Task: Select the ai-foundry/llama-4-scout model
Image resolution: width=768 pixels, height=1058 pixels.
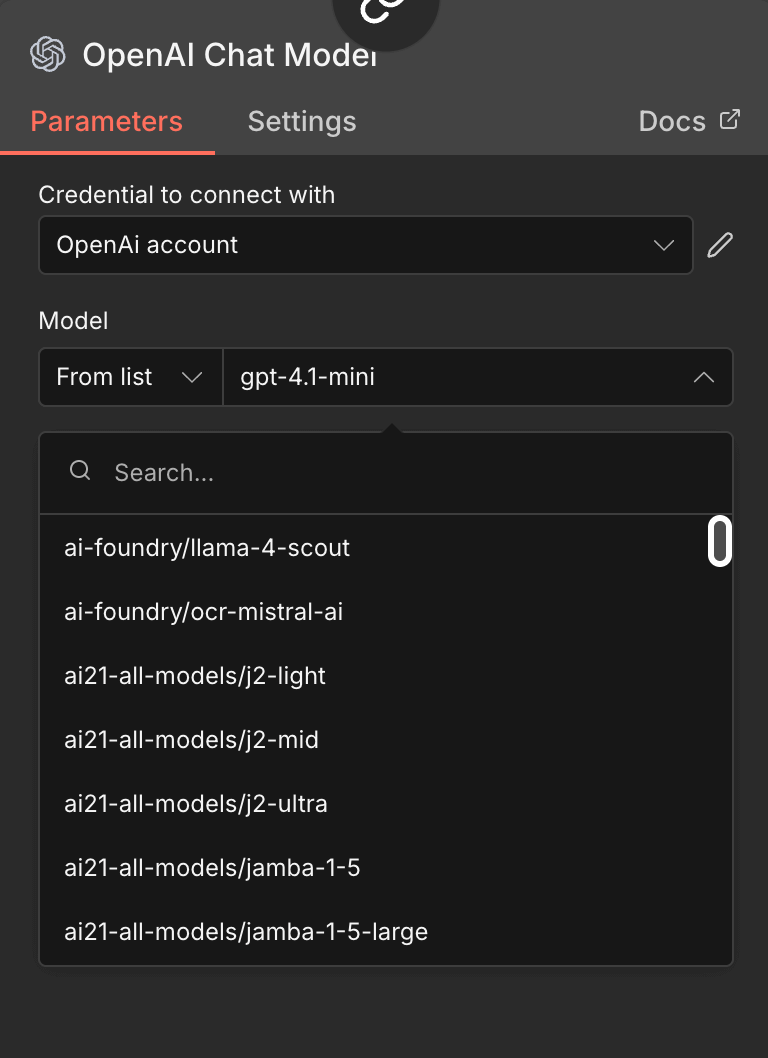Action: click(207, 548)
